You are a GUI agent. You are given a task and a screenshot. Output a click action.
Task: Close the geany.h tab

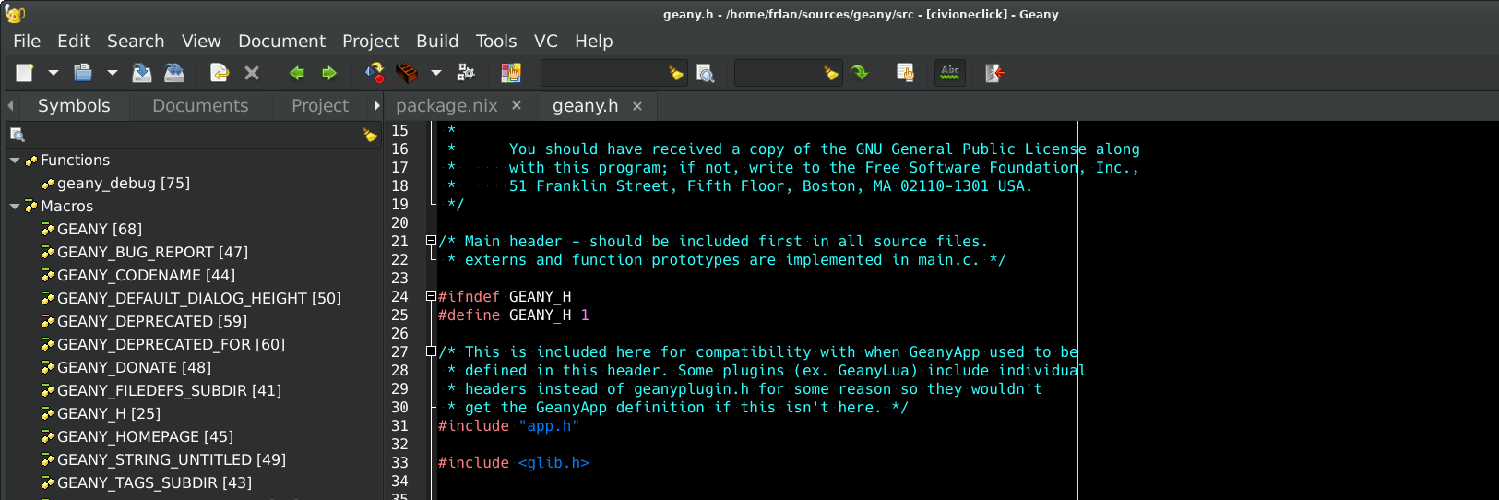637,105
